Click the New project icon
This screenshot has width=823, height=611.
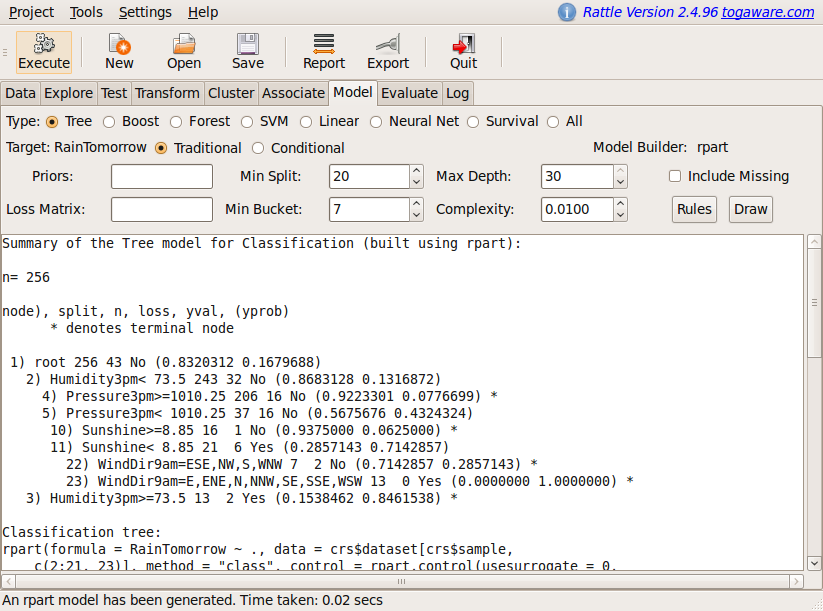[118, 50]
